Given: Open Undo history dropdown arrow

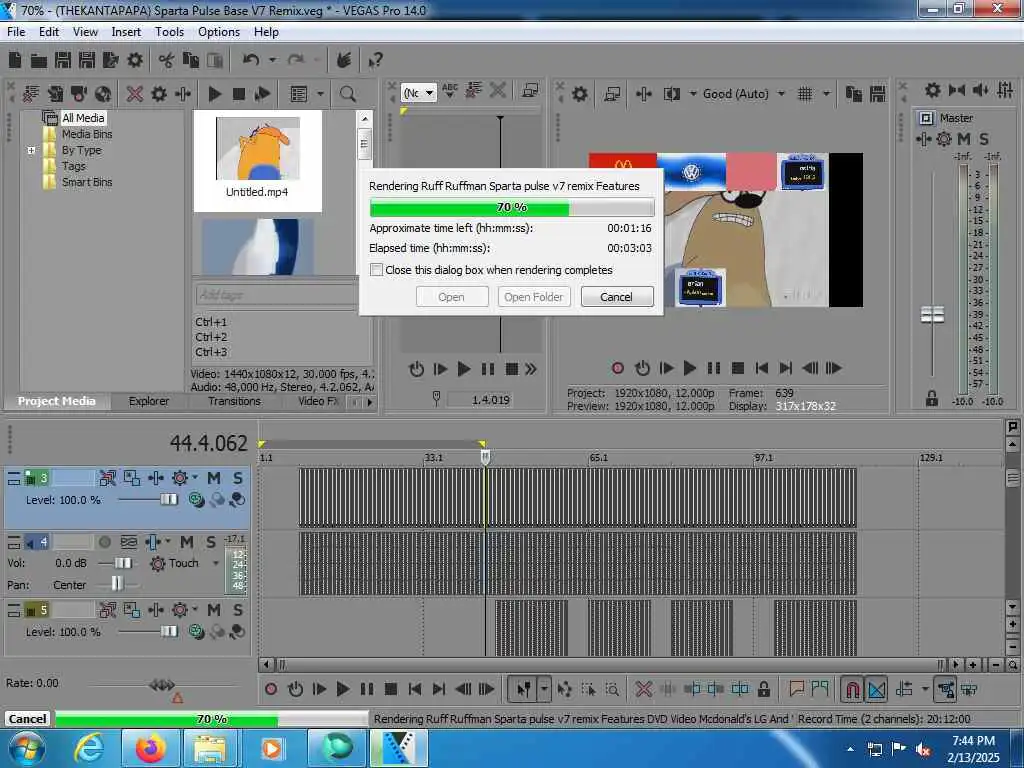Looking at the screenshot, I should pyautogui.click(x=272, y=60).
